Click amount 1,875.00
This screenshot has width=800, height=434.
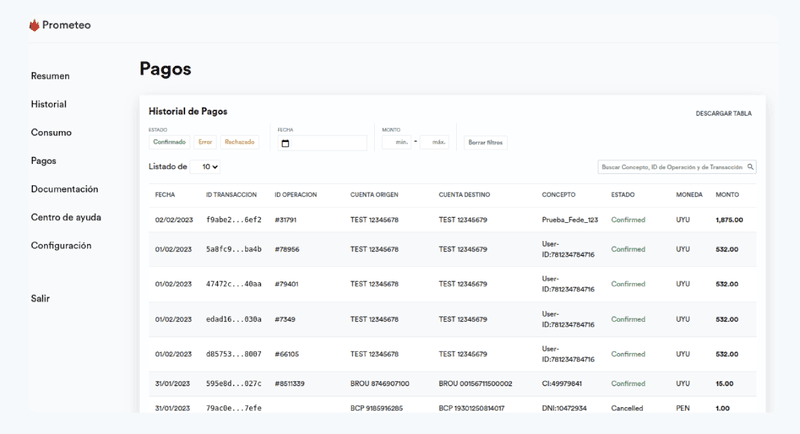click(729, 220)
